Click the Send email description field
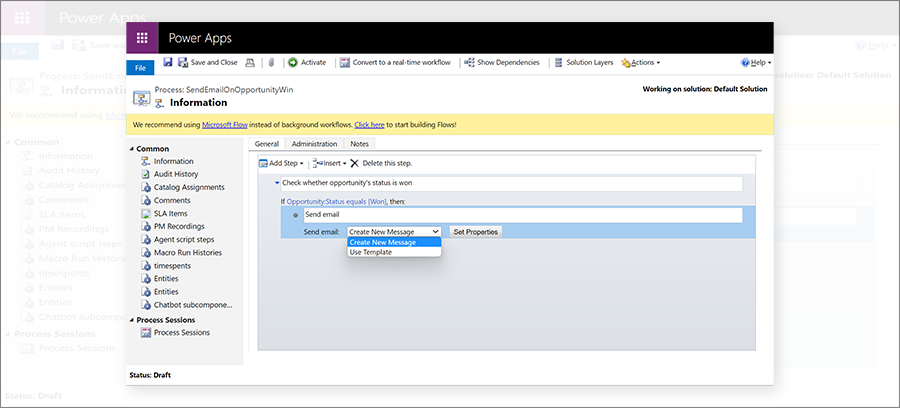This screenshot has width=900, height=408. tap(523, 215)
